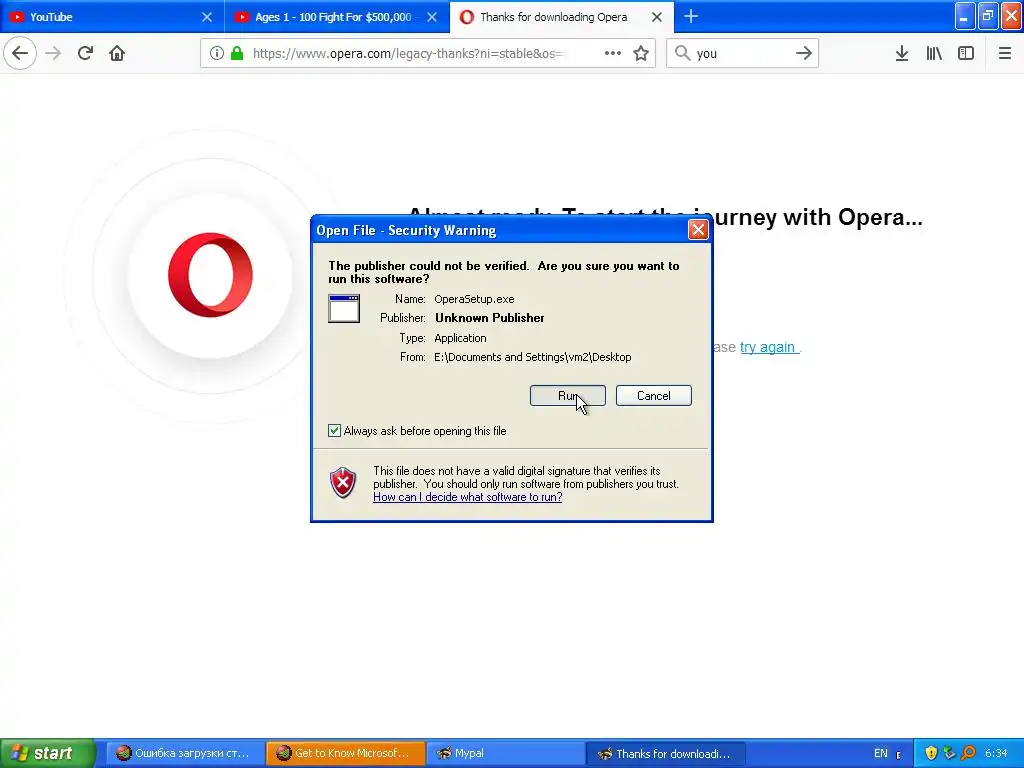Open page actions three-dot menu
Screen dimensions: 1024x768
click(x=613, y=53)
